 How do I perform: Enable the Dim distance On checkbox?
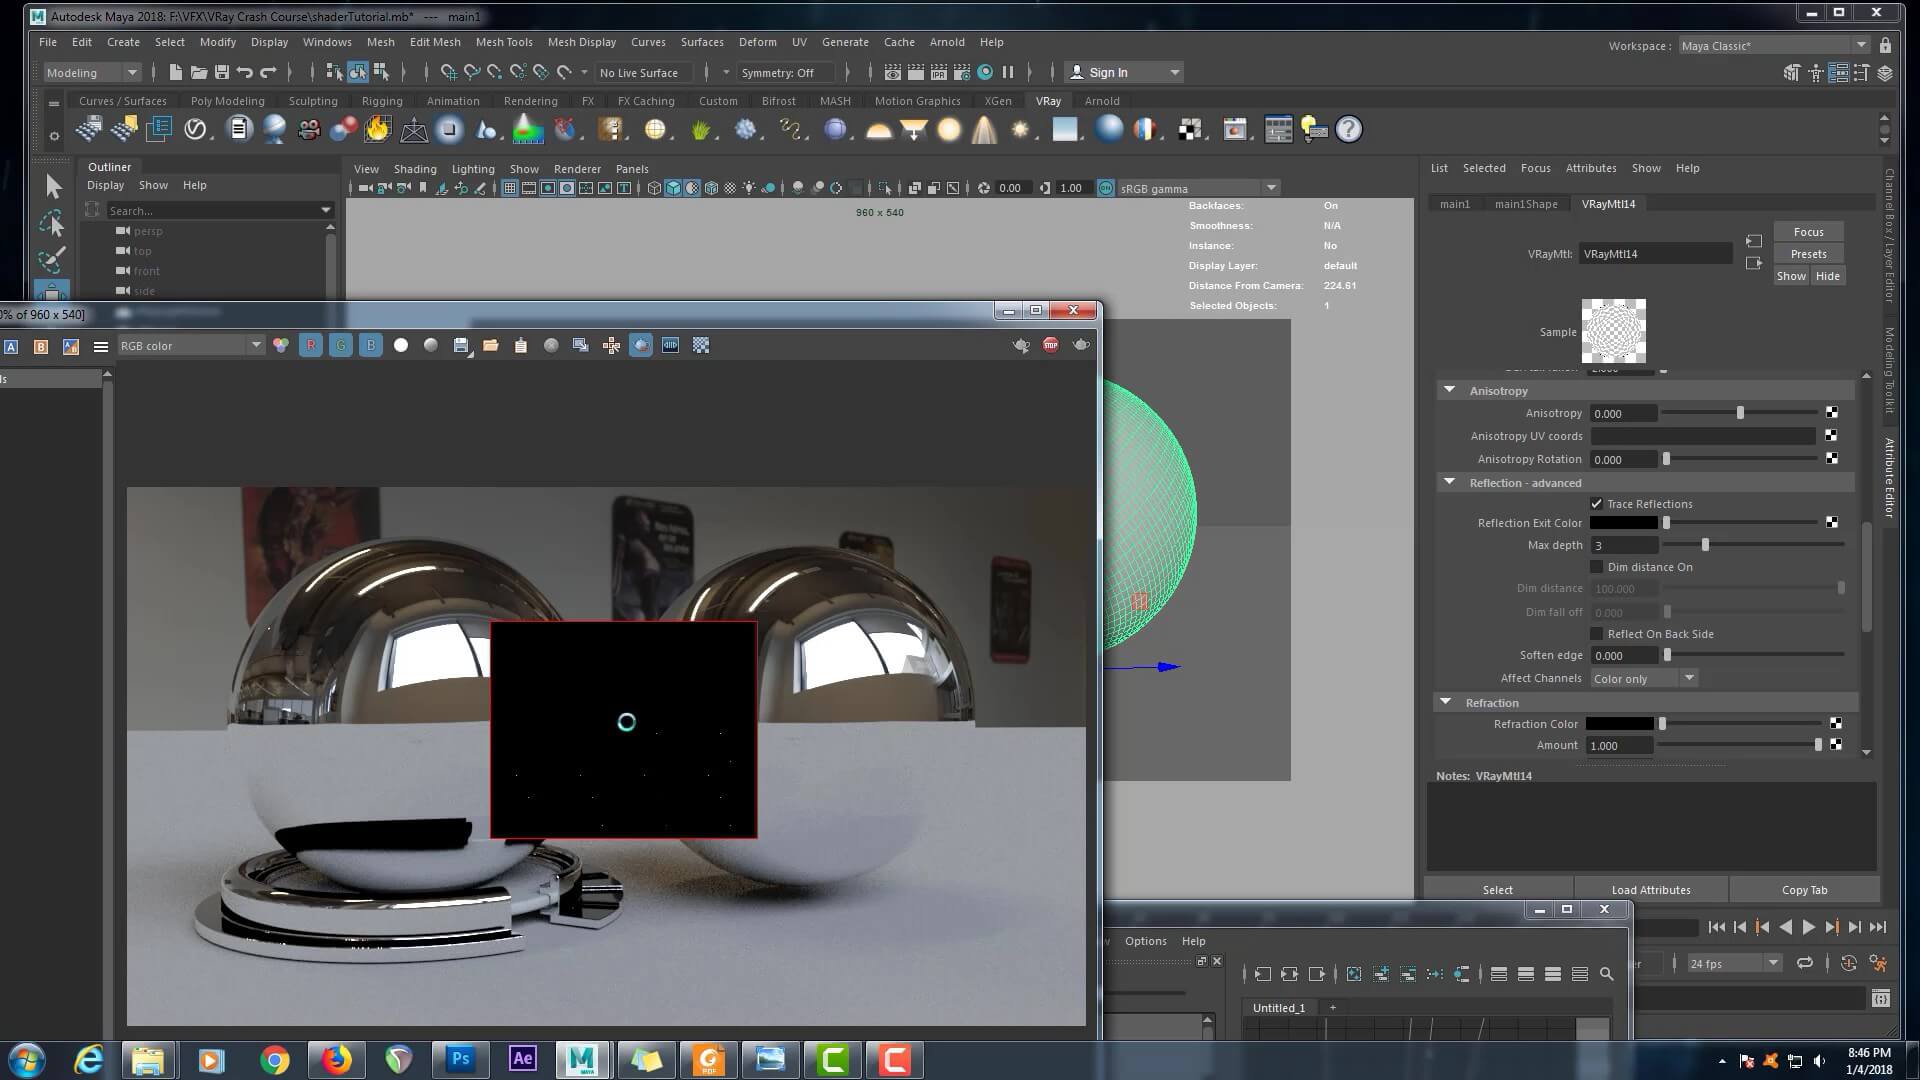coord(1596,567)
